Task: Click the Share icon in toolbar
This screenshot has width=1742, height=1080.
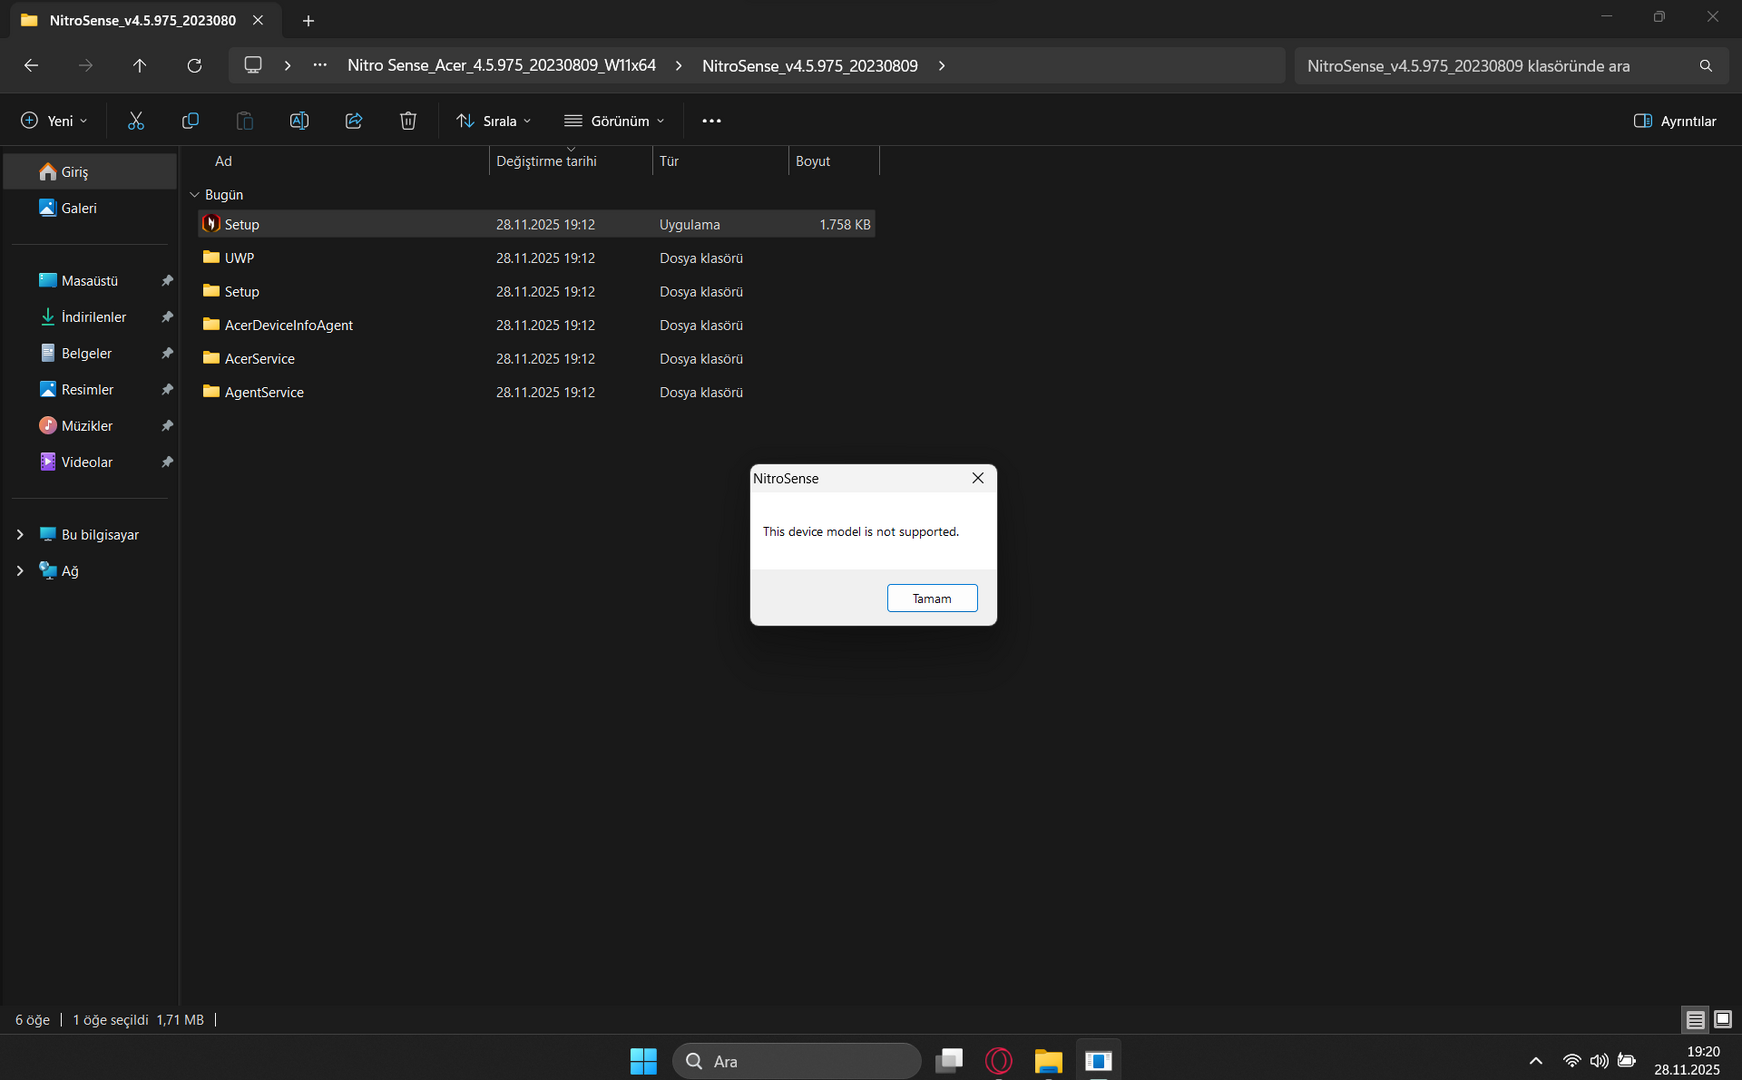Action: tap(354, 121)
